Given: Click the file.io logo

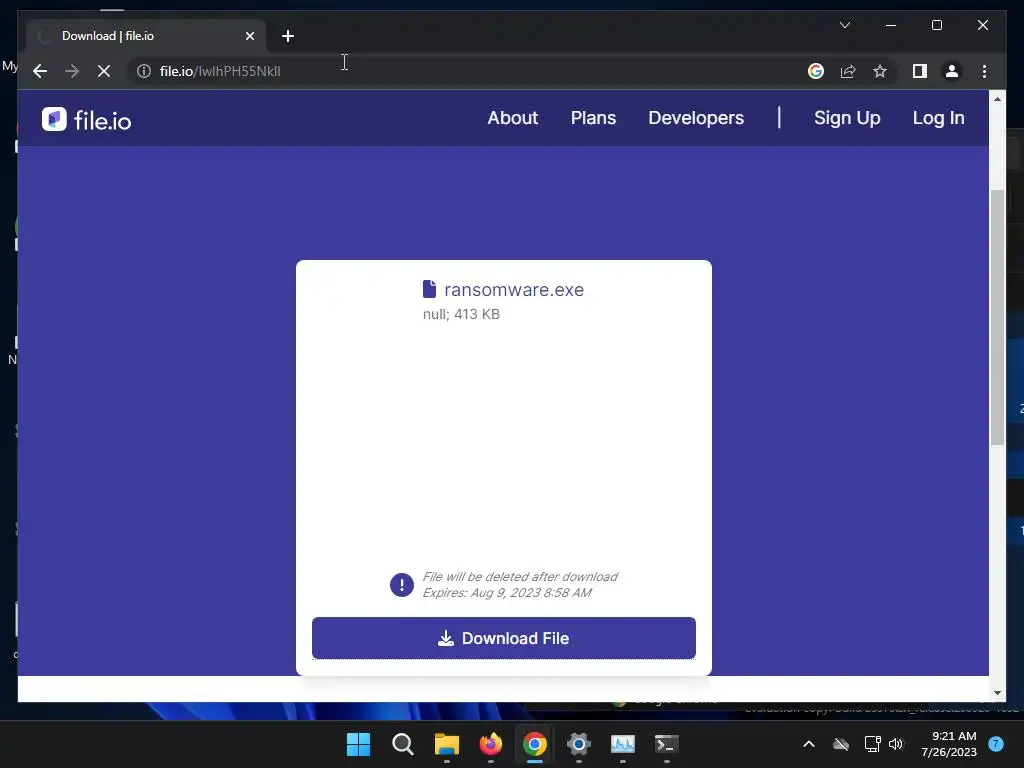Looking at the screenshot, I should 86,120.
